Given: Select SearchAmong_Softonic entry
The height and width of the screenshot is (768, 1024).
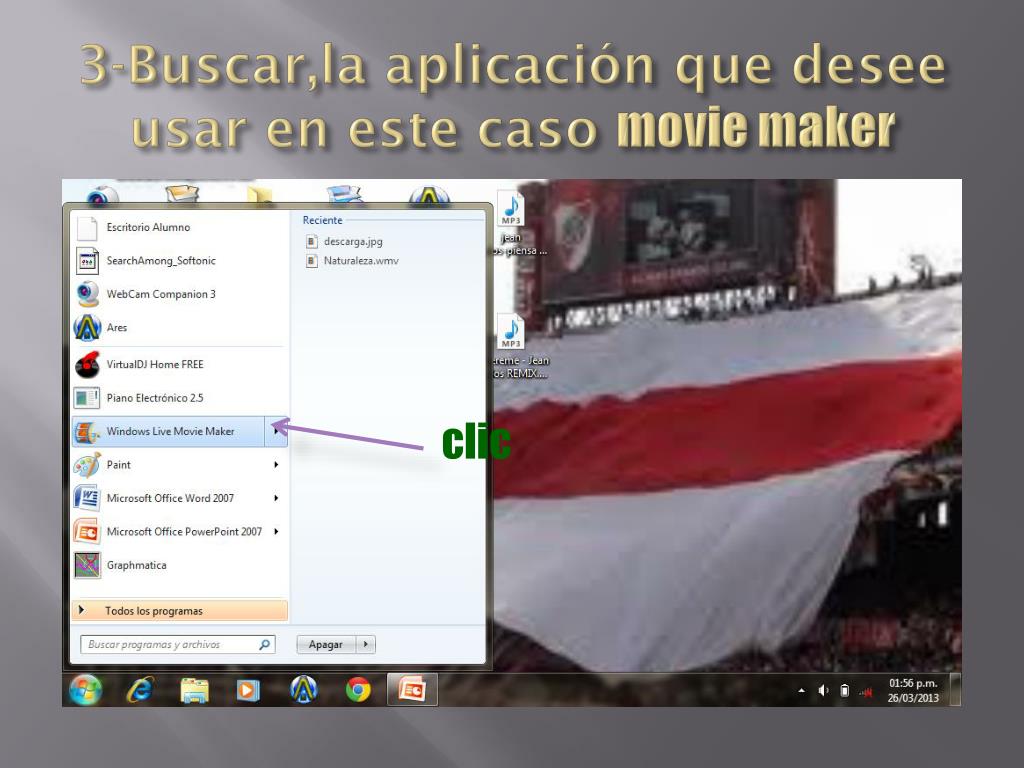Looking at the screenshot, I should point(179,261).
